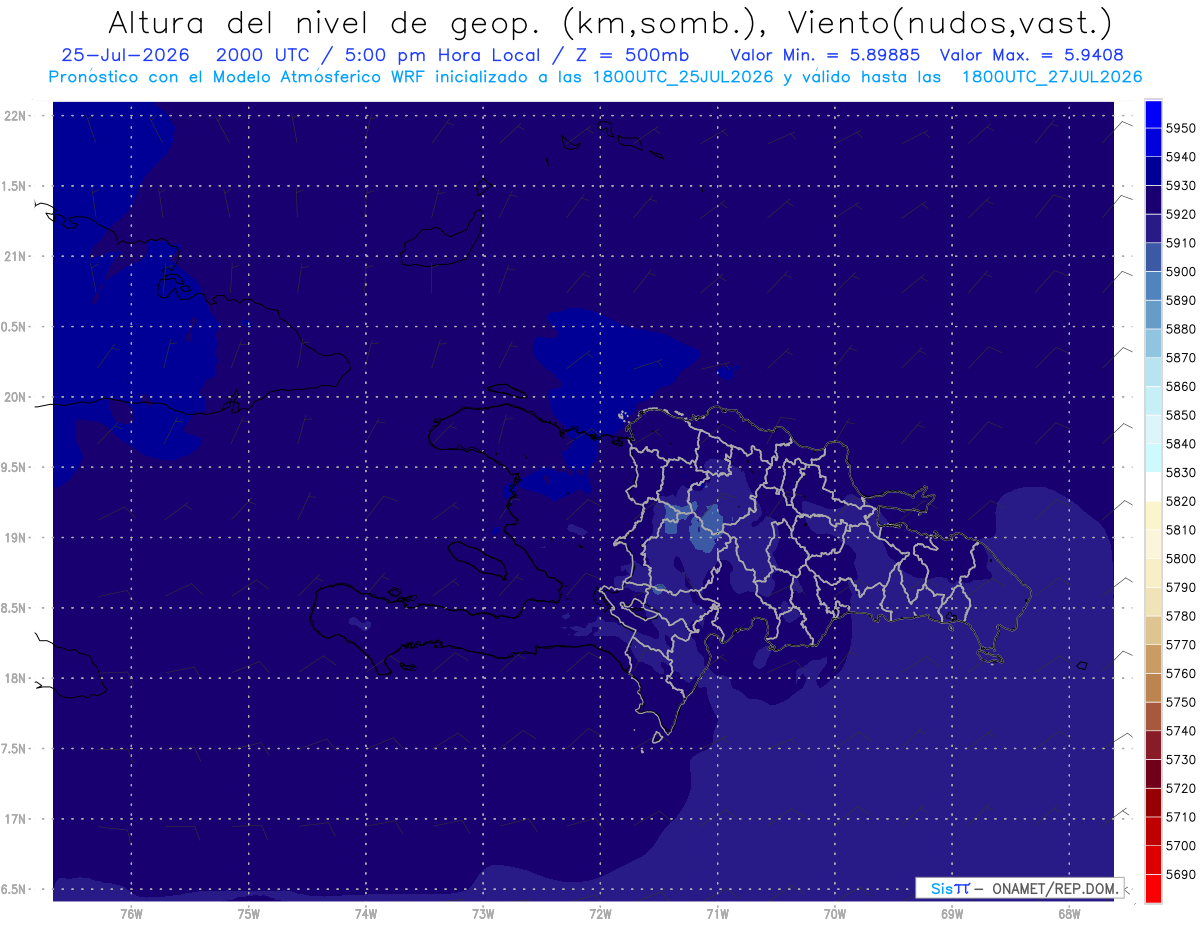The image size is (1200, 927).
Task: Click the bright red swatch below 5690
Action: point(1153,888)
